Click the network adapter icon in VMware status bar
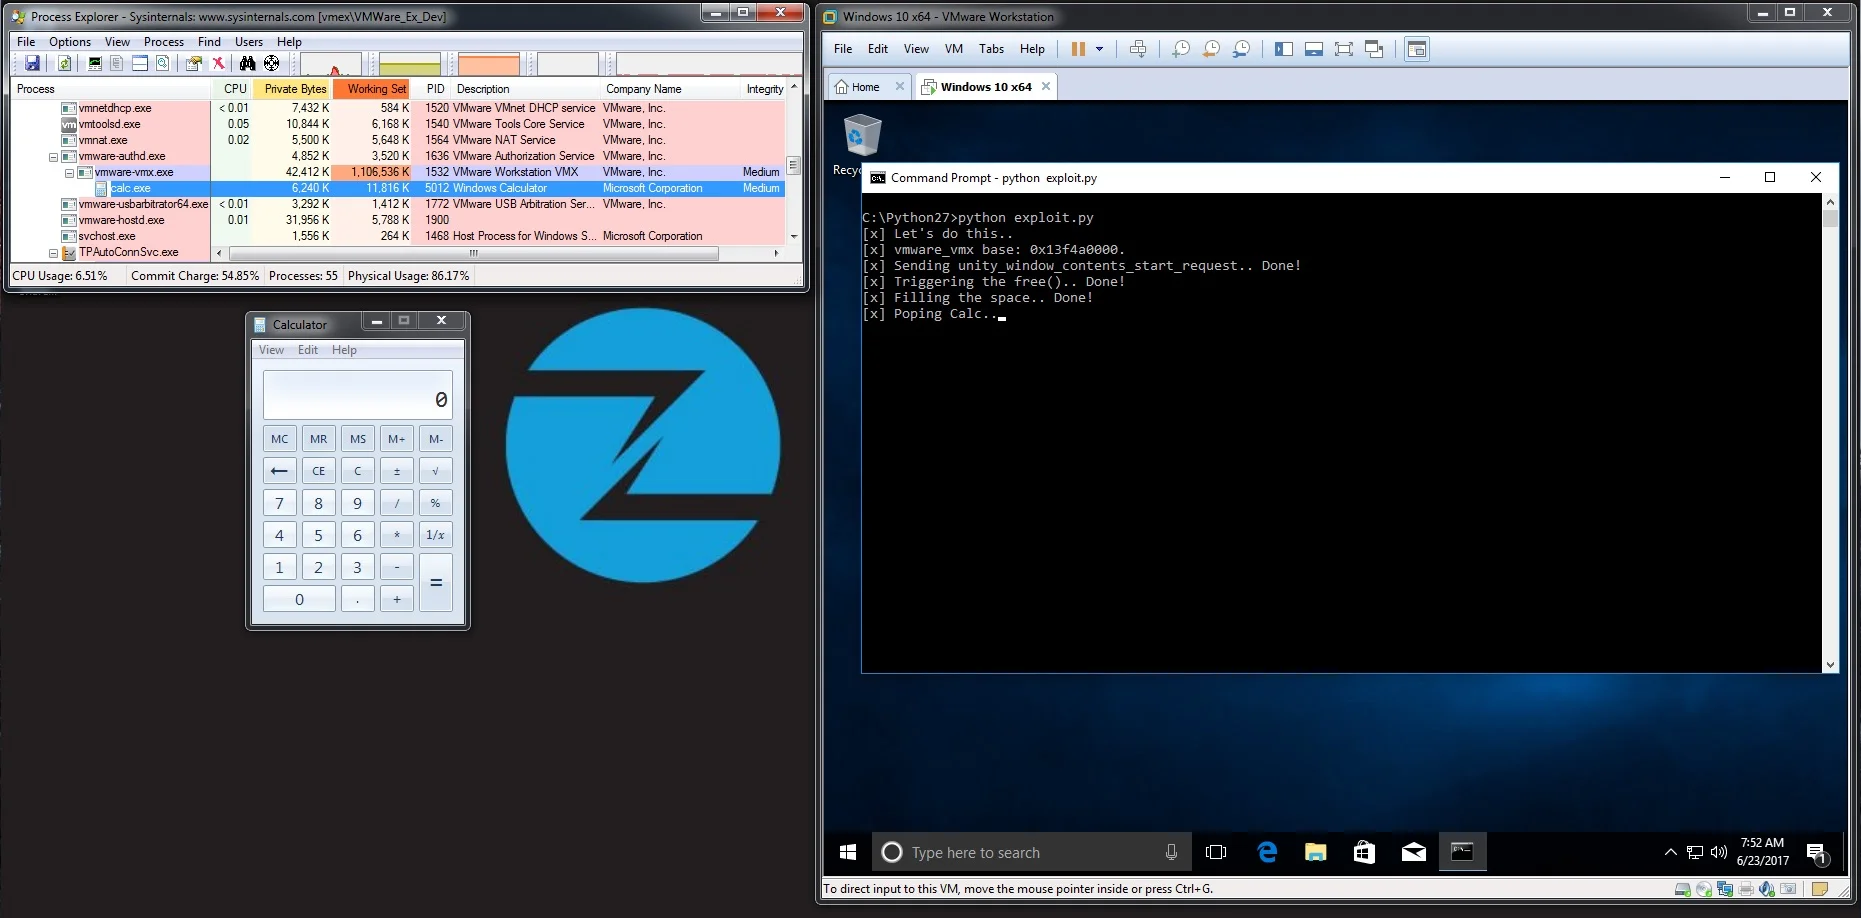 [x=1725, y=889]
